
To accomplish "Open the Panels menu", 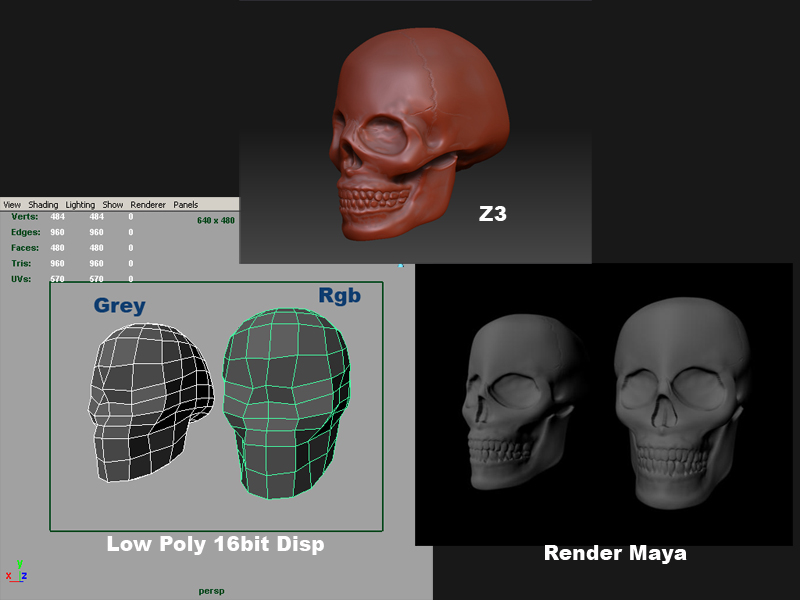I will click(x=186, y=205).
